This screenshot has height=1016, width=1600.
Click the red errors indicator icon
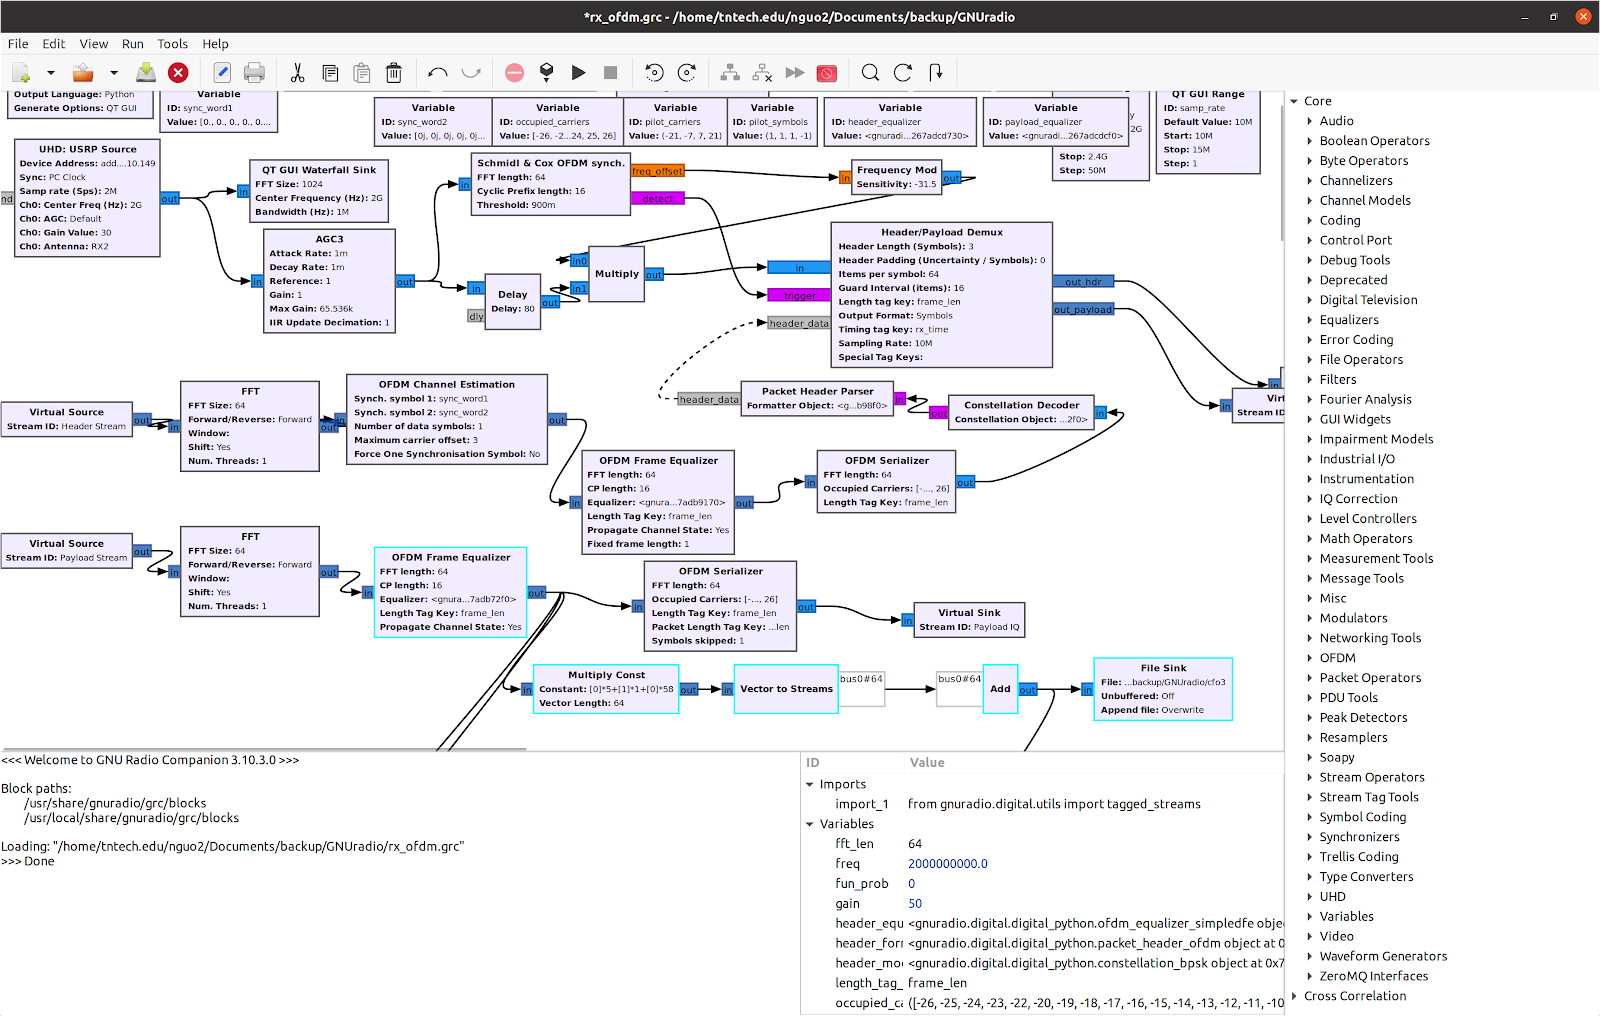click(x=514, y=72)
